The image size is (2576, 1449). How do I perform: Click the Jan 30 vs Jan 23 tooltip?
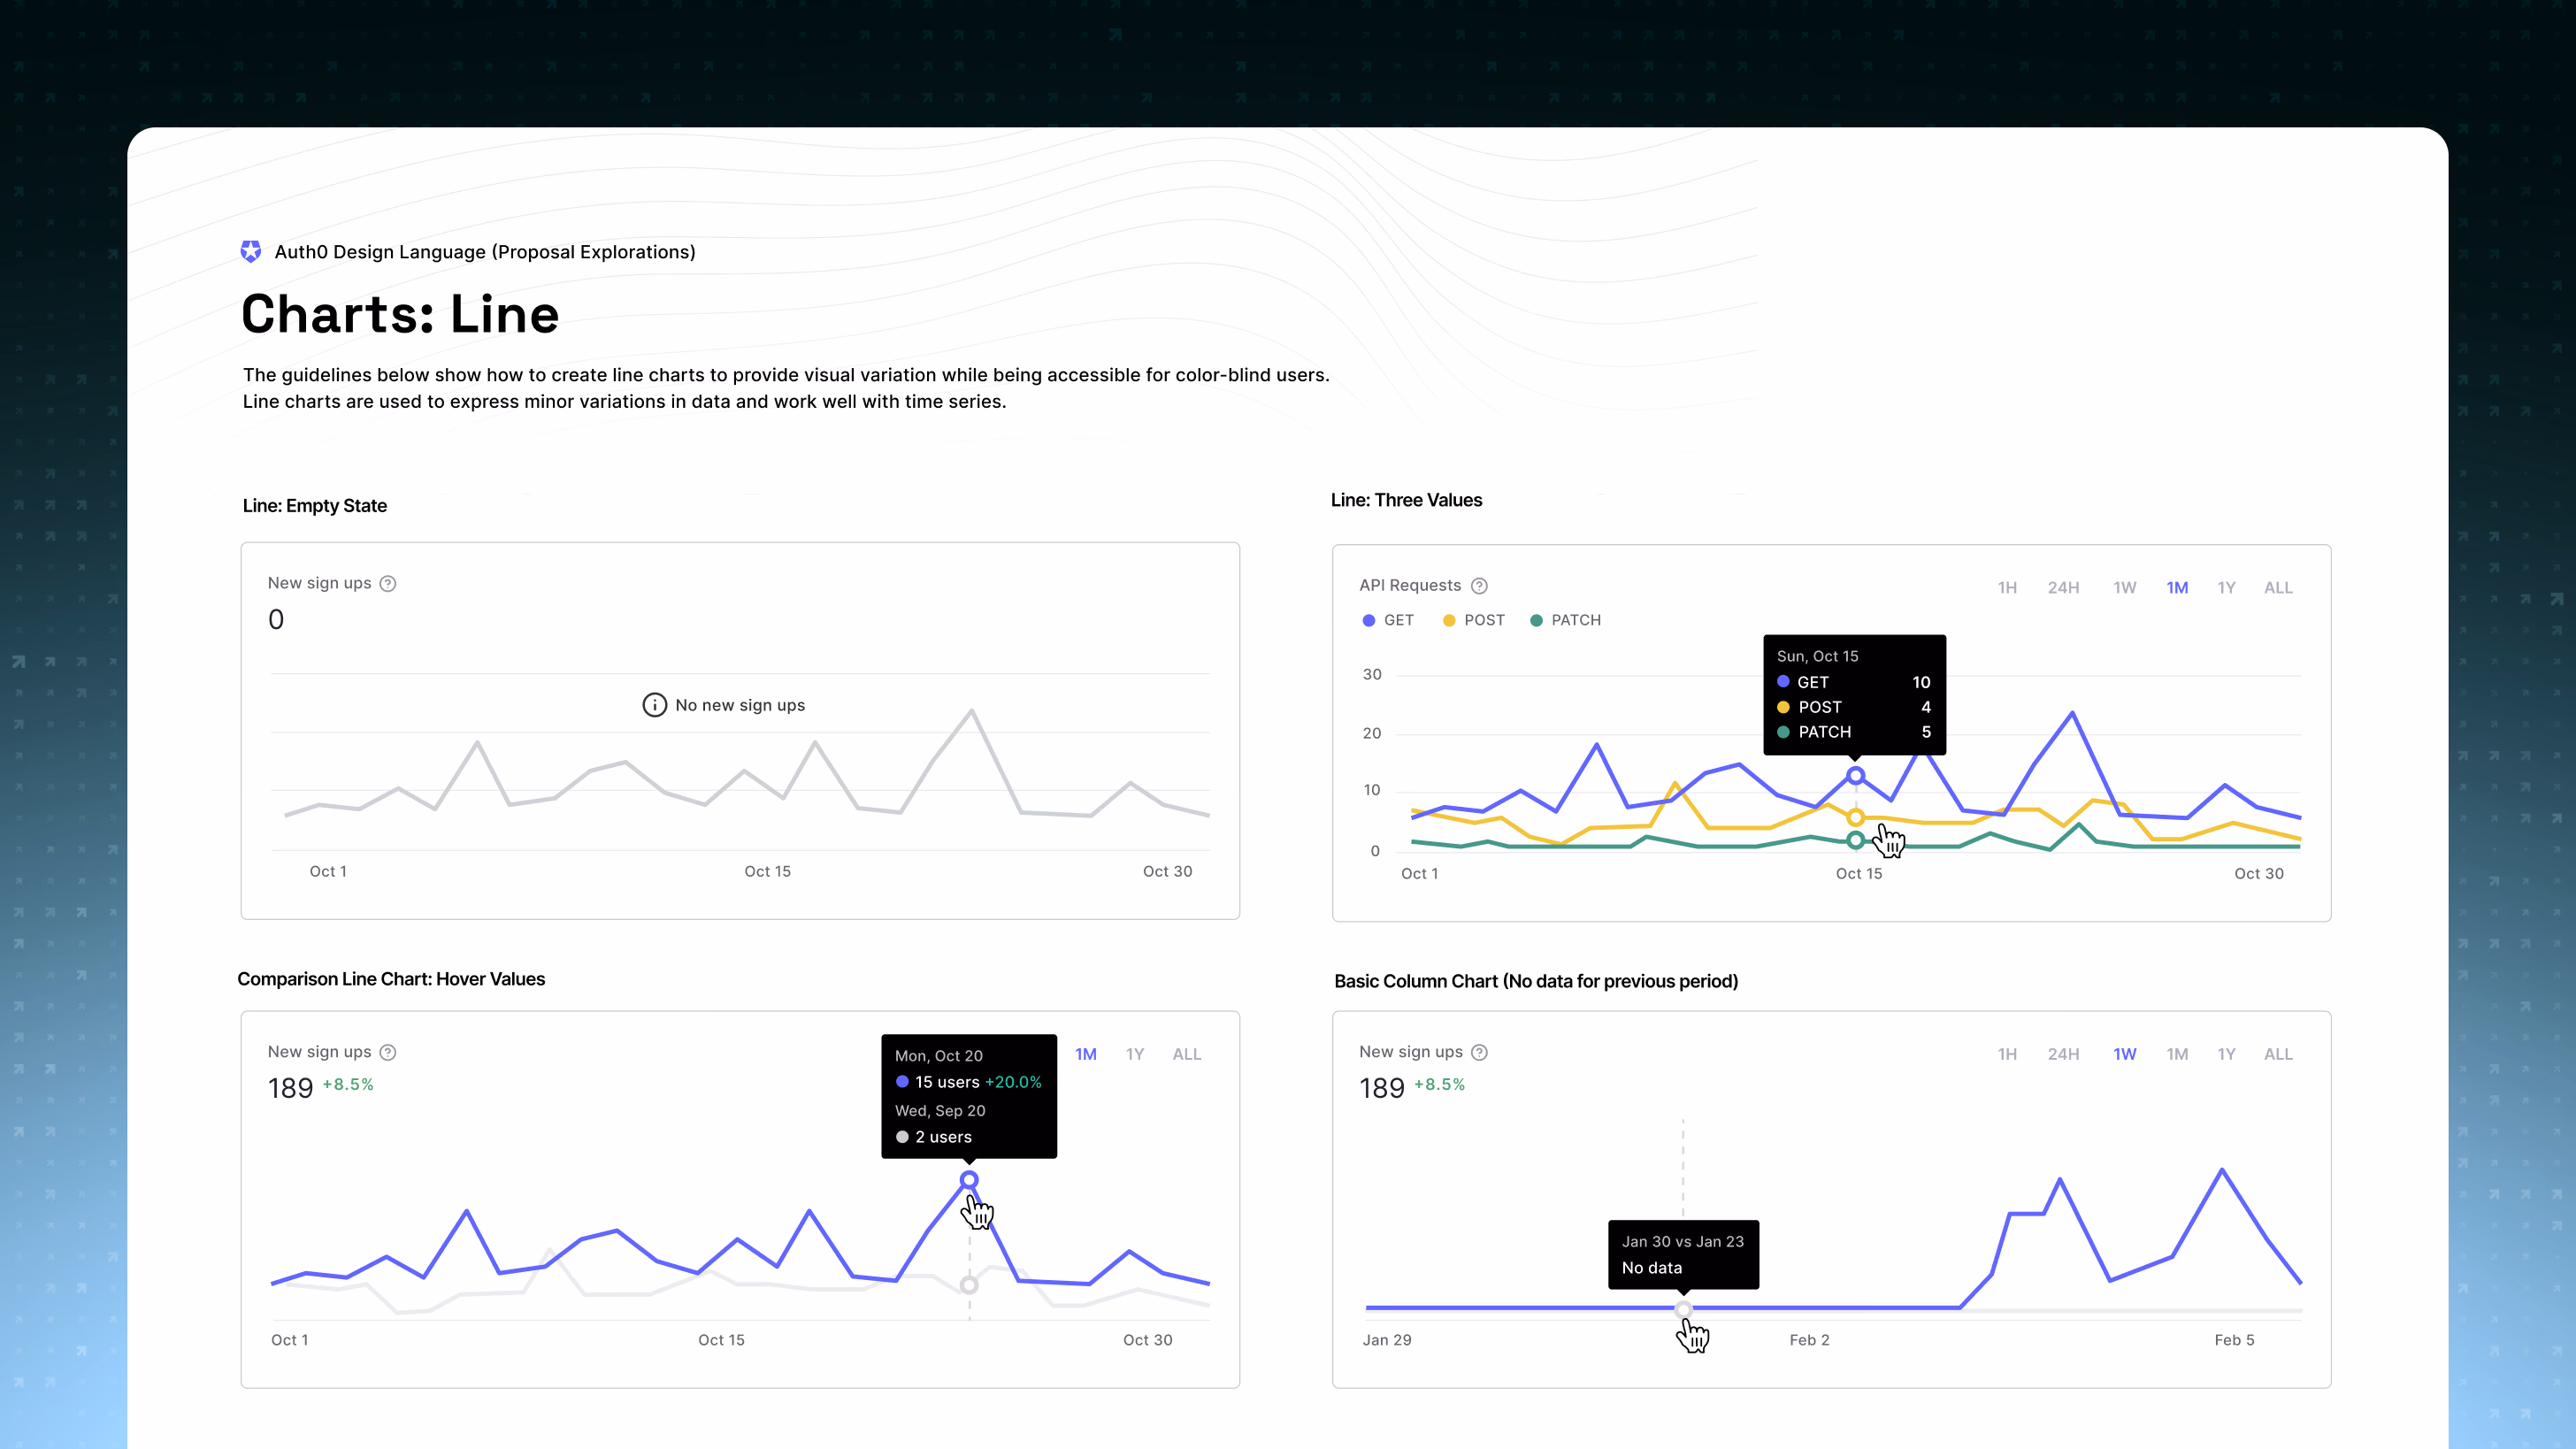coord(1683,1254)
